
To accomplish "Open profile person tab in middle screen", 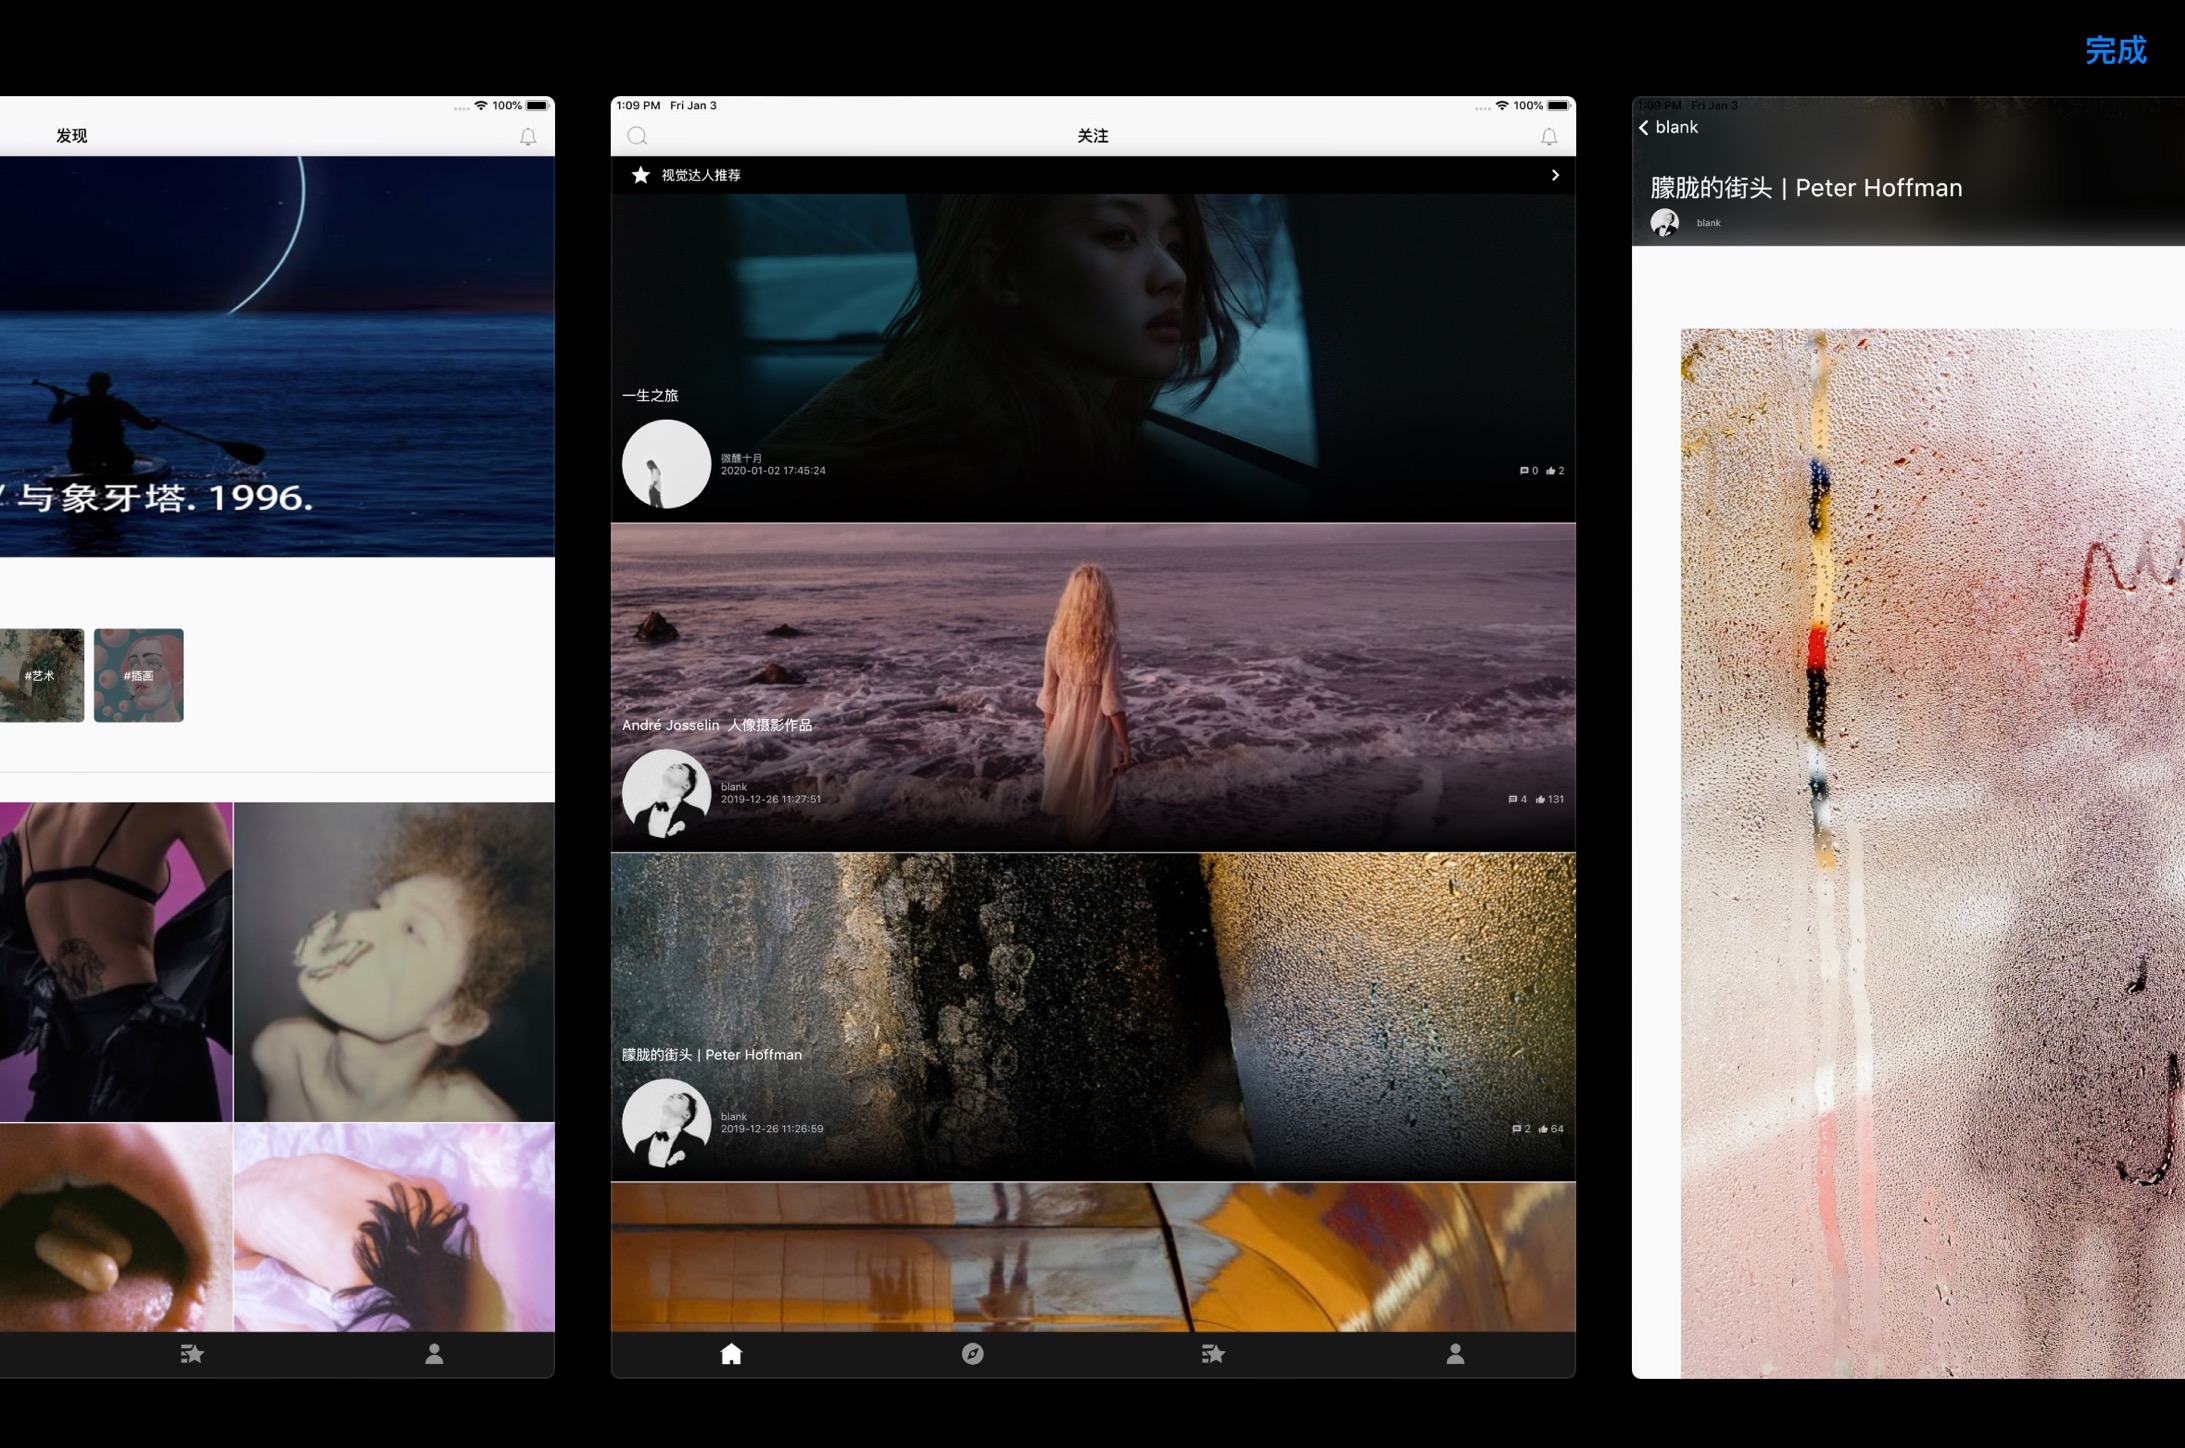I will coord(1455,1353).
